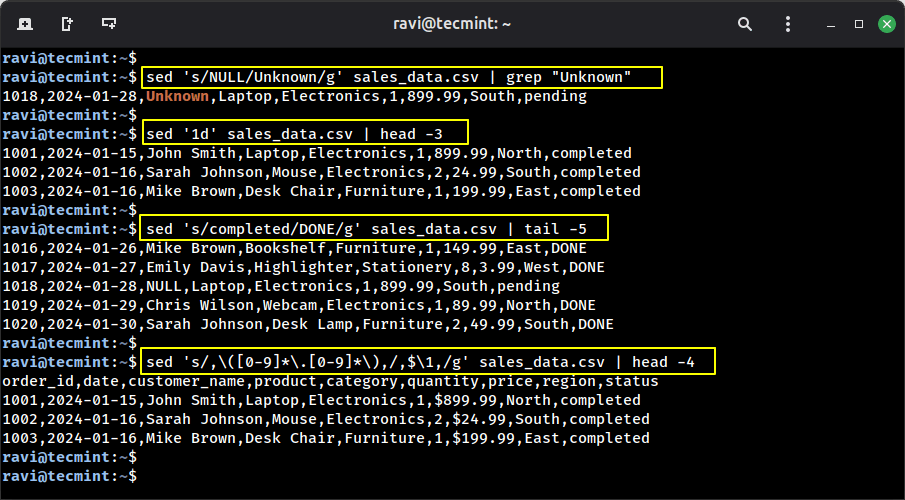Screen dimensions: 905x500
Task: Click the Emily Davis Highlighter output line
Action: [303, 267]
